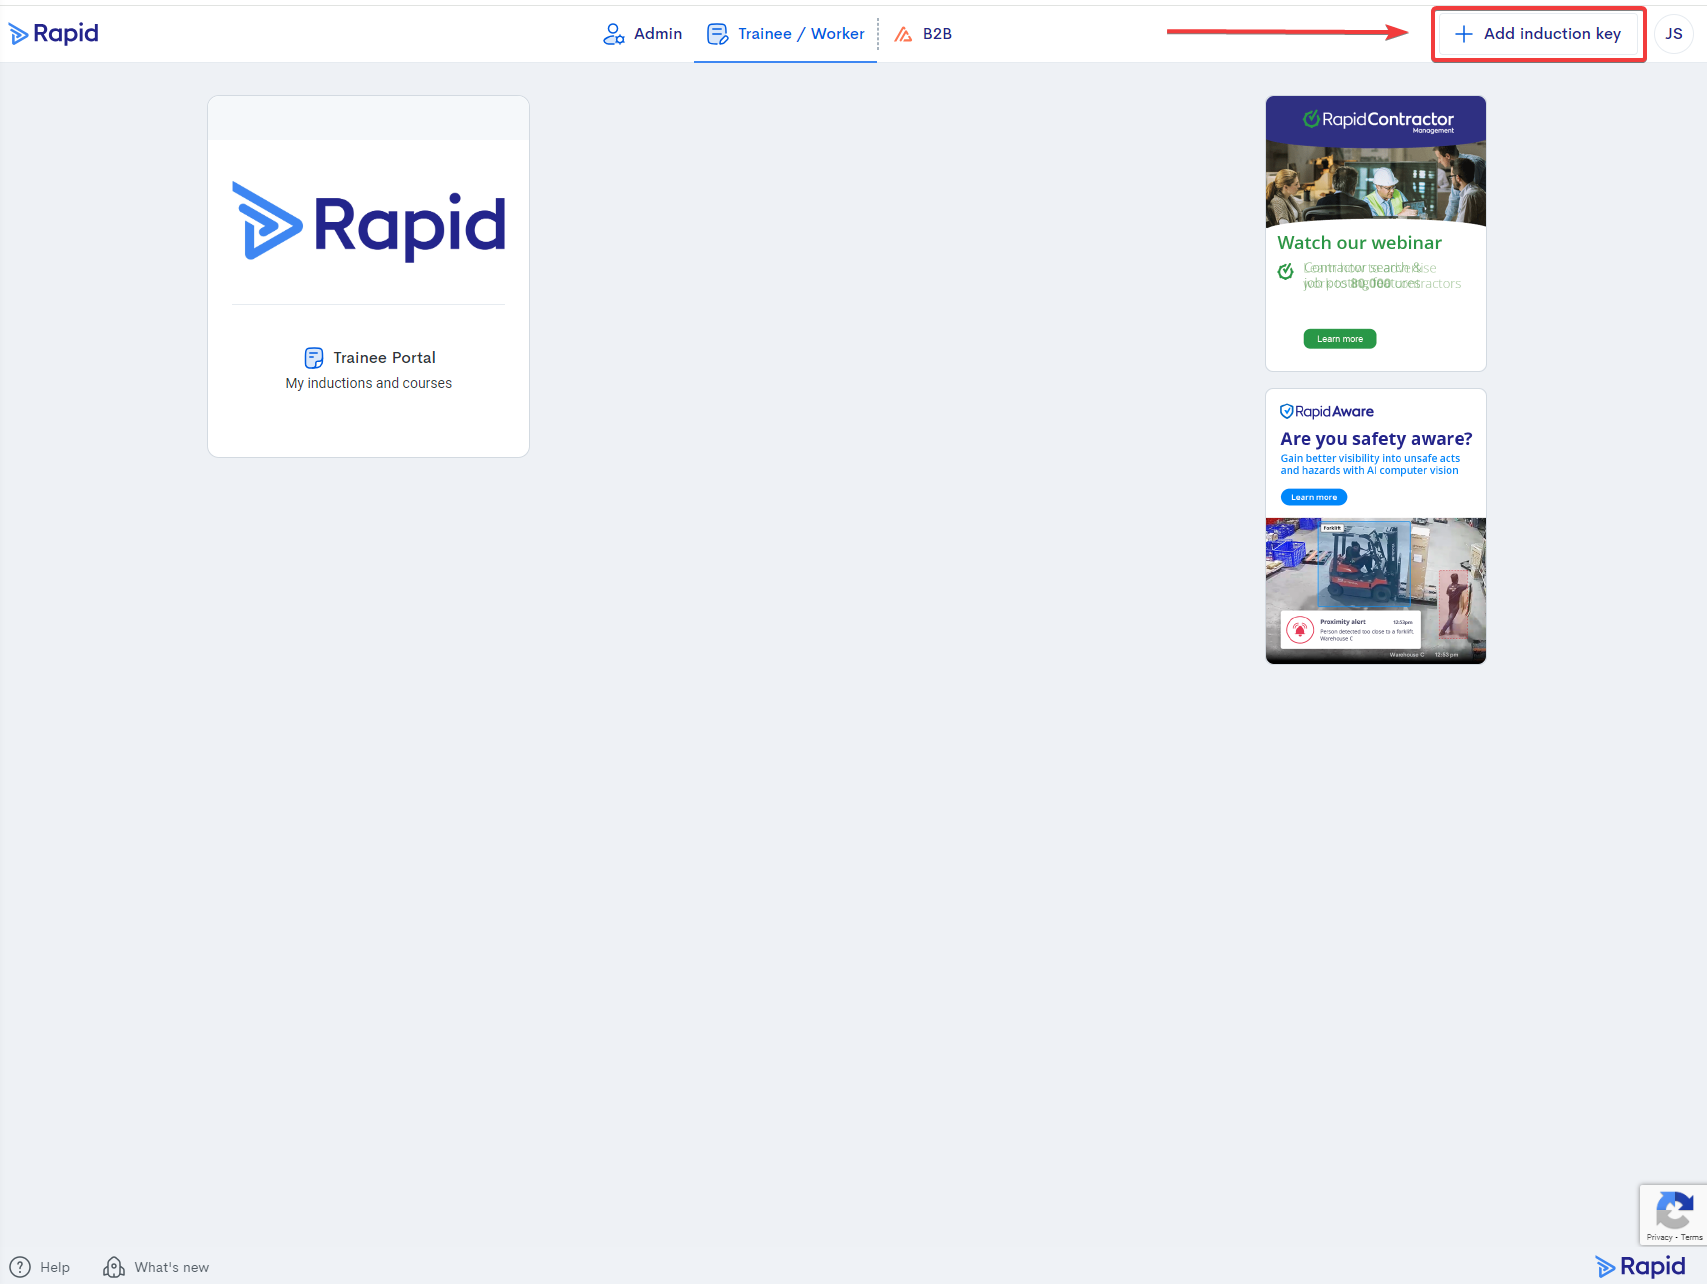The height and width of the screenshot is (1284, 1707).
Task: Open What's new link
Action: pyautogui.click(x=172, y=1267)
